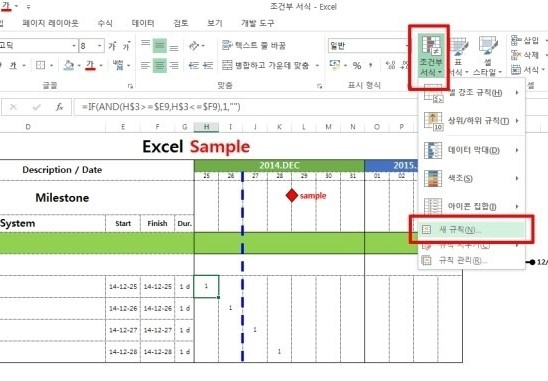Open fill color dropdown arrow

click(79, 65)
